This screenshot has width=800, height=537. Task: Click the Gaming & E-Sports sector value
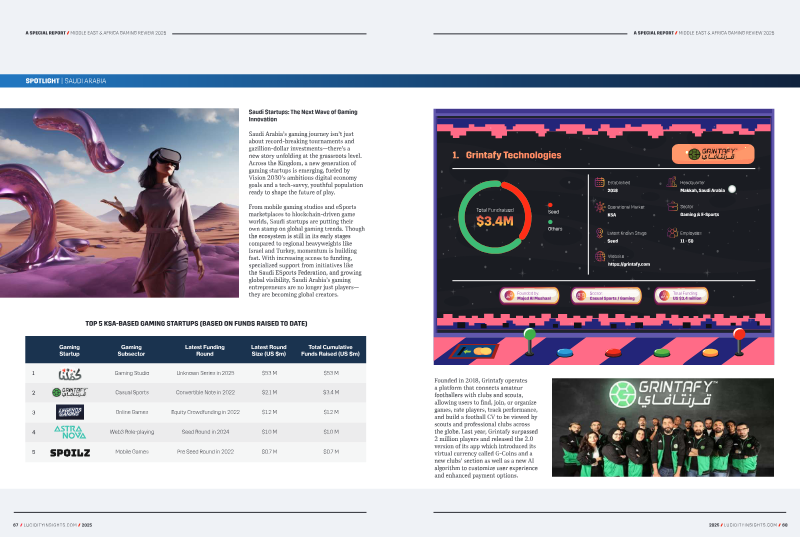[699, 215]
